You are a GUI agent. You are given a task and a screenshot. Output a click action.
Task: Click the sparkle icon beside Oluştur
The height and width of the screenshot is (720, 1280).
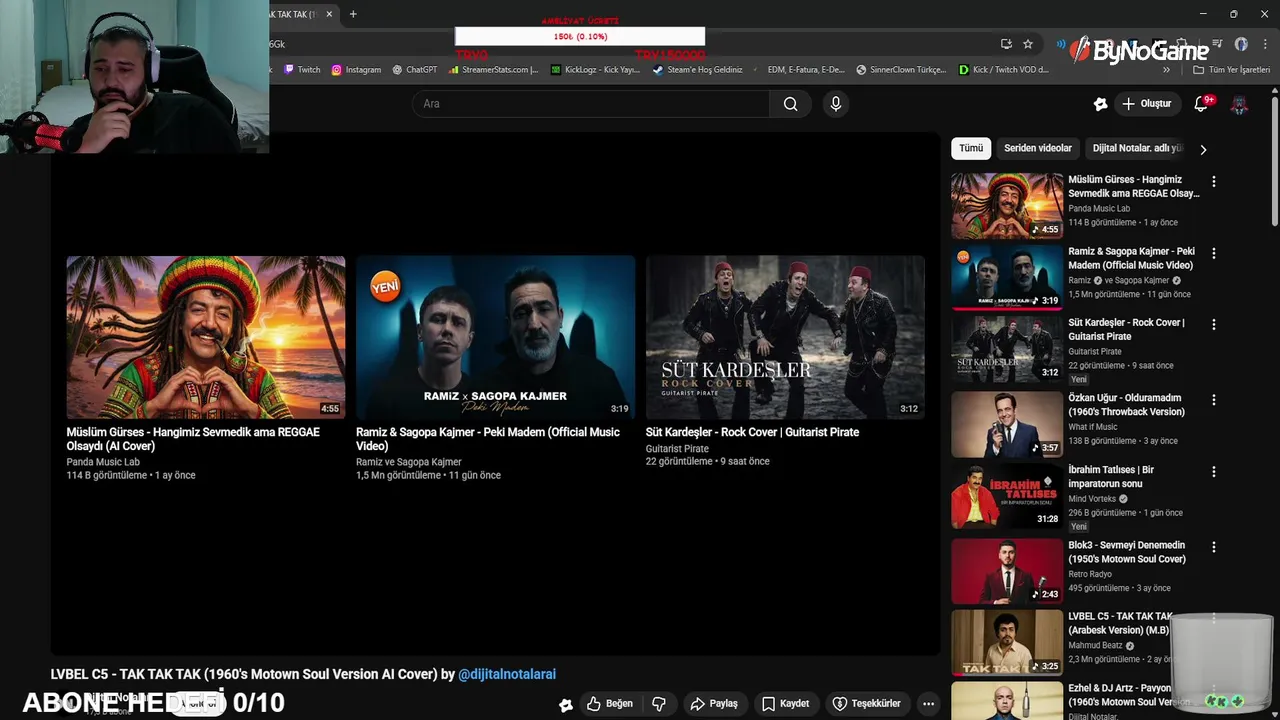coord(1100,104)
